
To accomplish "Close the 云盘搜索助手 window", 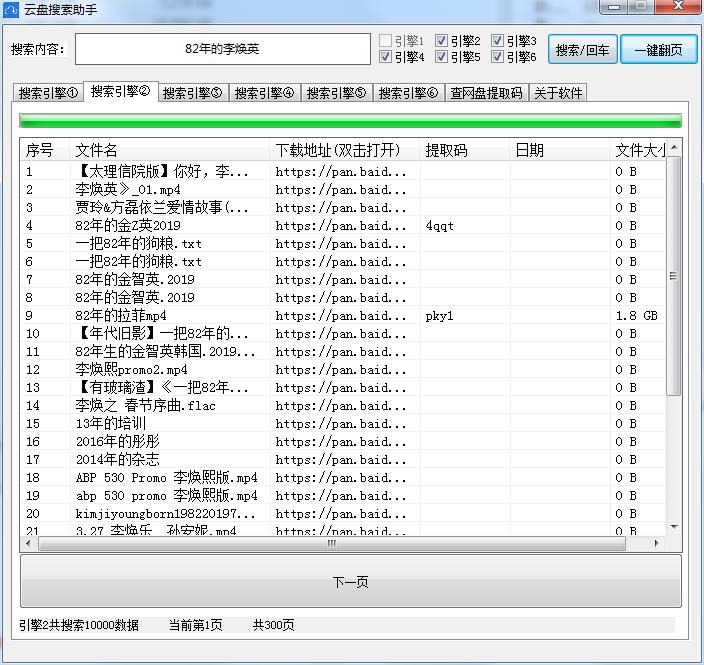I will (x=678, y=6).
